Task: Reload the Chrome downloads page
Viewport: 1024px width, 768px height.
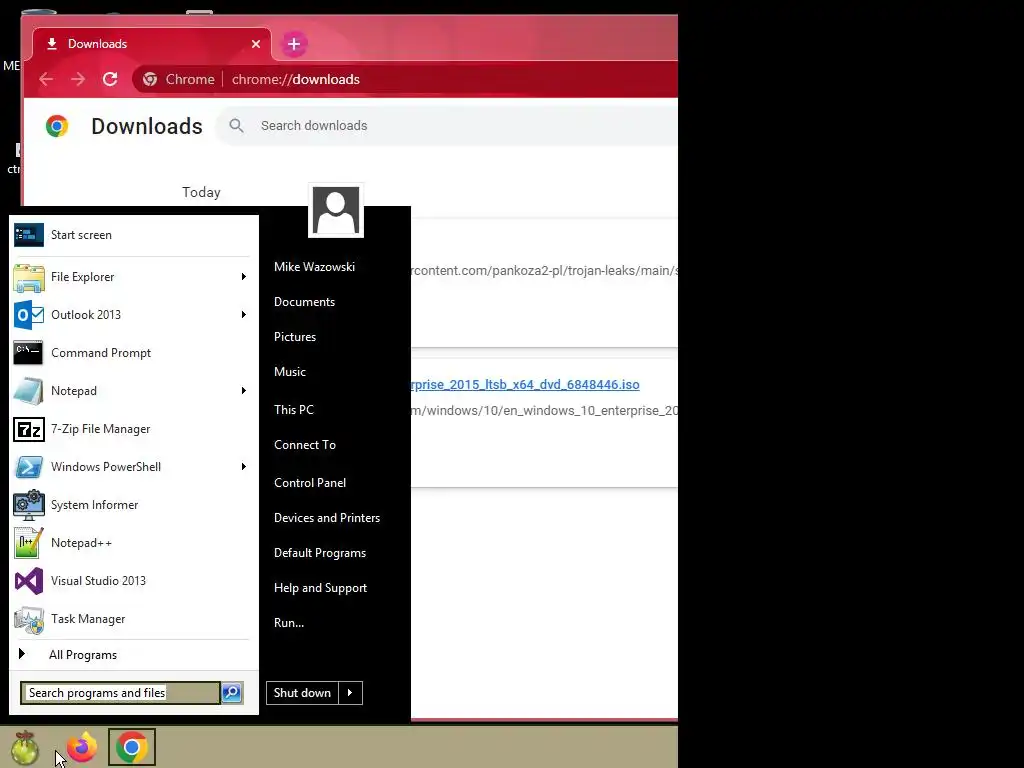Action: pos(110,79)
